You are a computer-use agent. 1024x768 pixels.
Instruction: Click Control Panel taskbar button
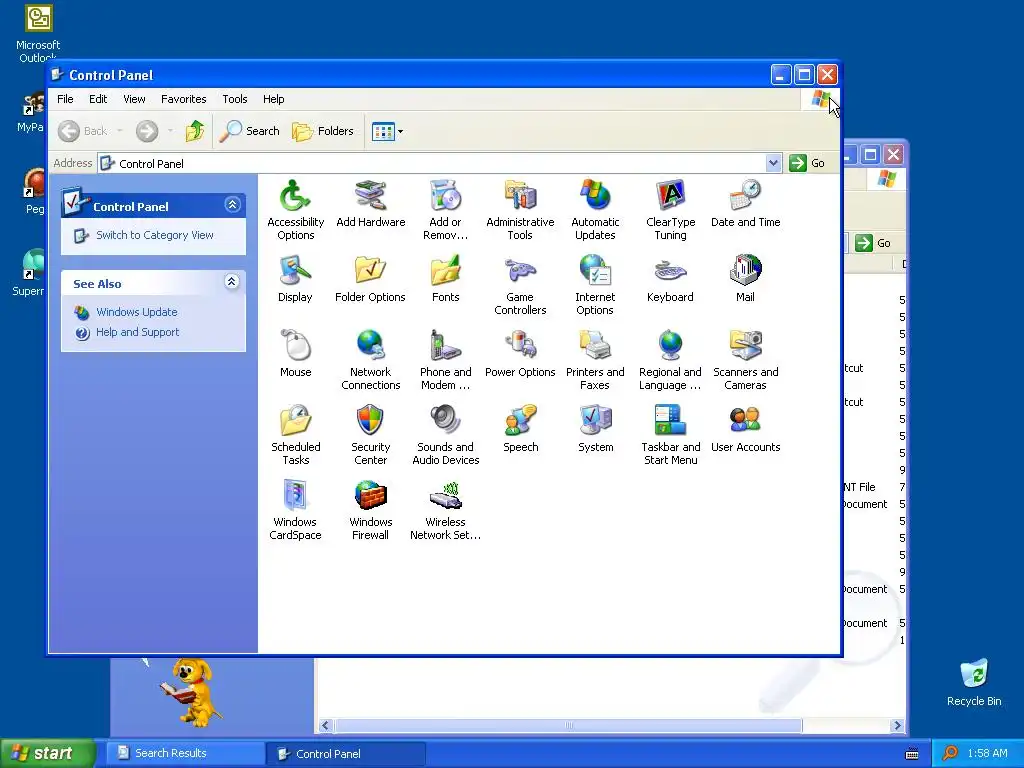coord(346,754)
